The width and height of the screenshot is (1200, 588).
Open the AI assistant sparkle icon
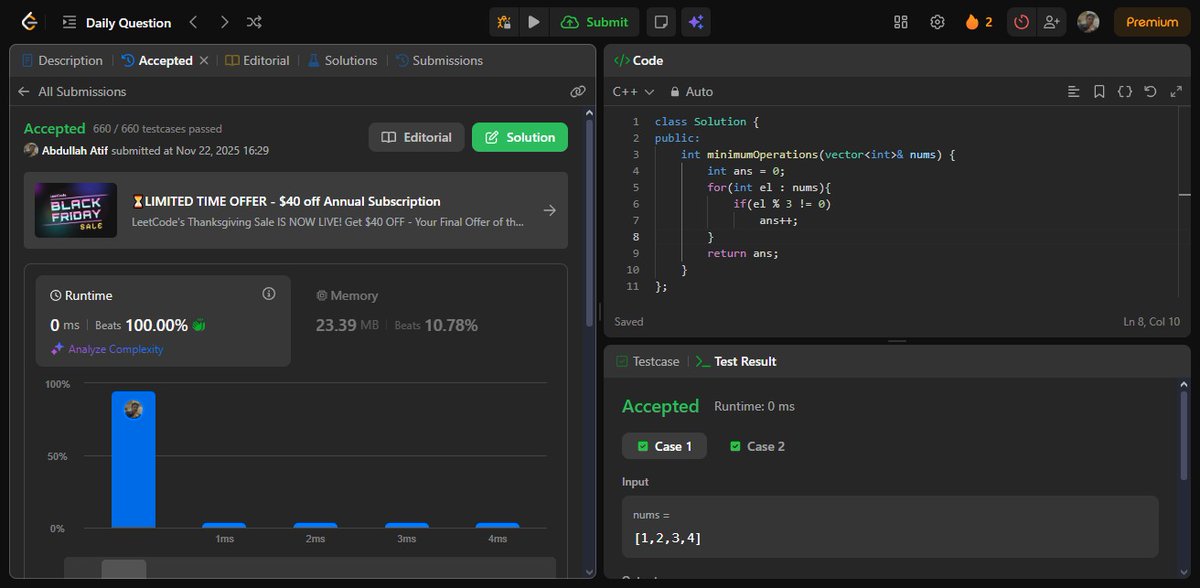tap(696, 22)
